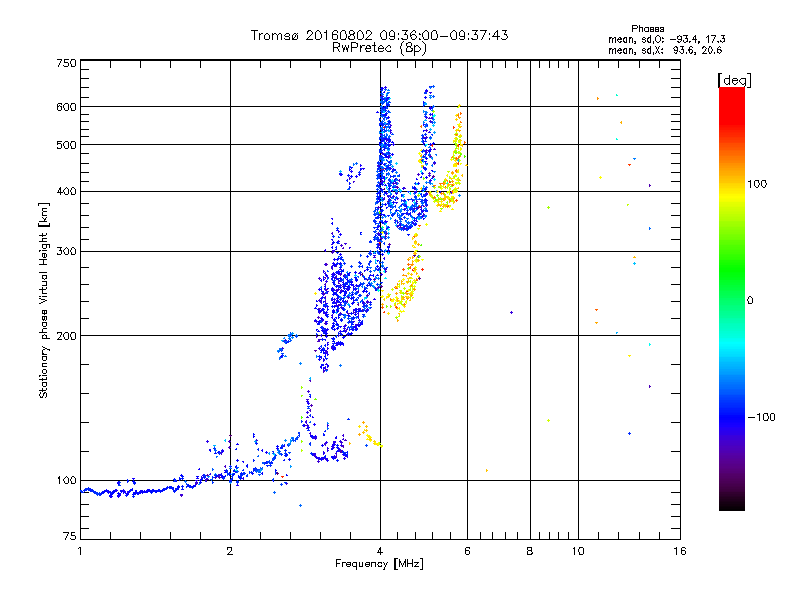Click the x-axis tick label '6'
Image resolution: width=800 pixels, height=600 pixels.
[x=467, y=551]
